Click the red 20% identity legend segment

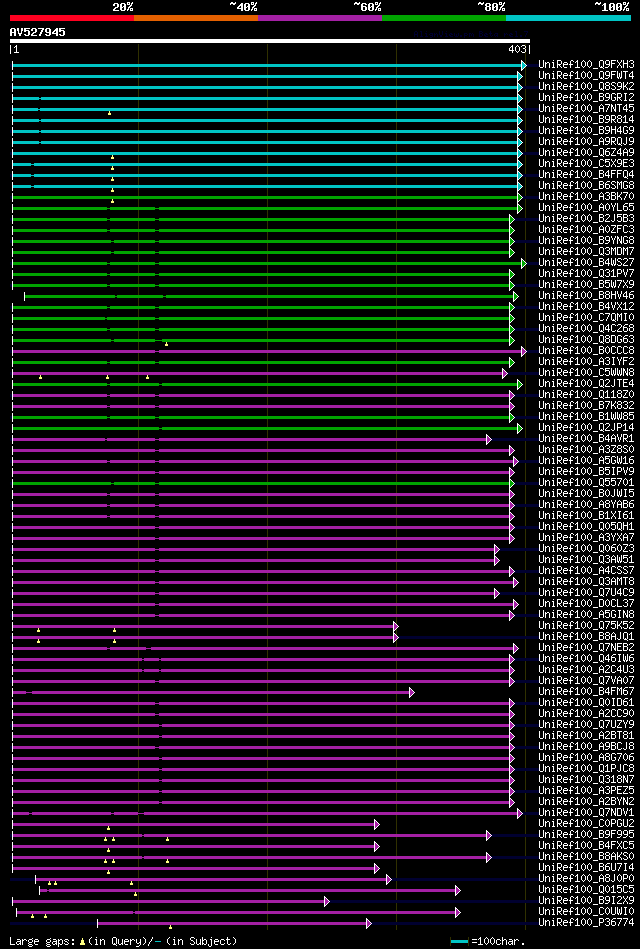tap(71, 18)
